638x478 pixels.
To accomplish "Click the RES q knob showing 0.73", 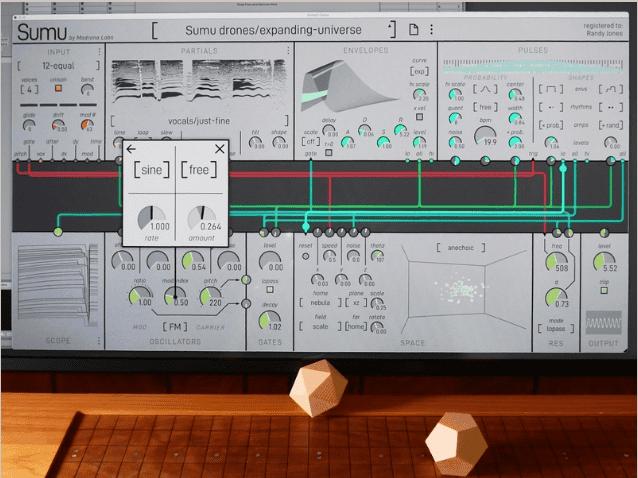I will (557, 298).
